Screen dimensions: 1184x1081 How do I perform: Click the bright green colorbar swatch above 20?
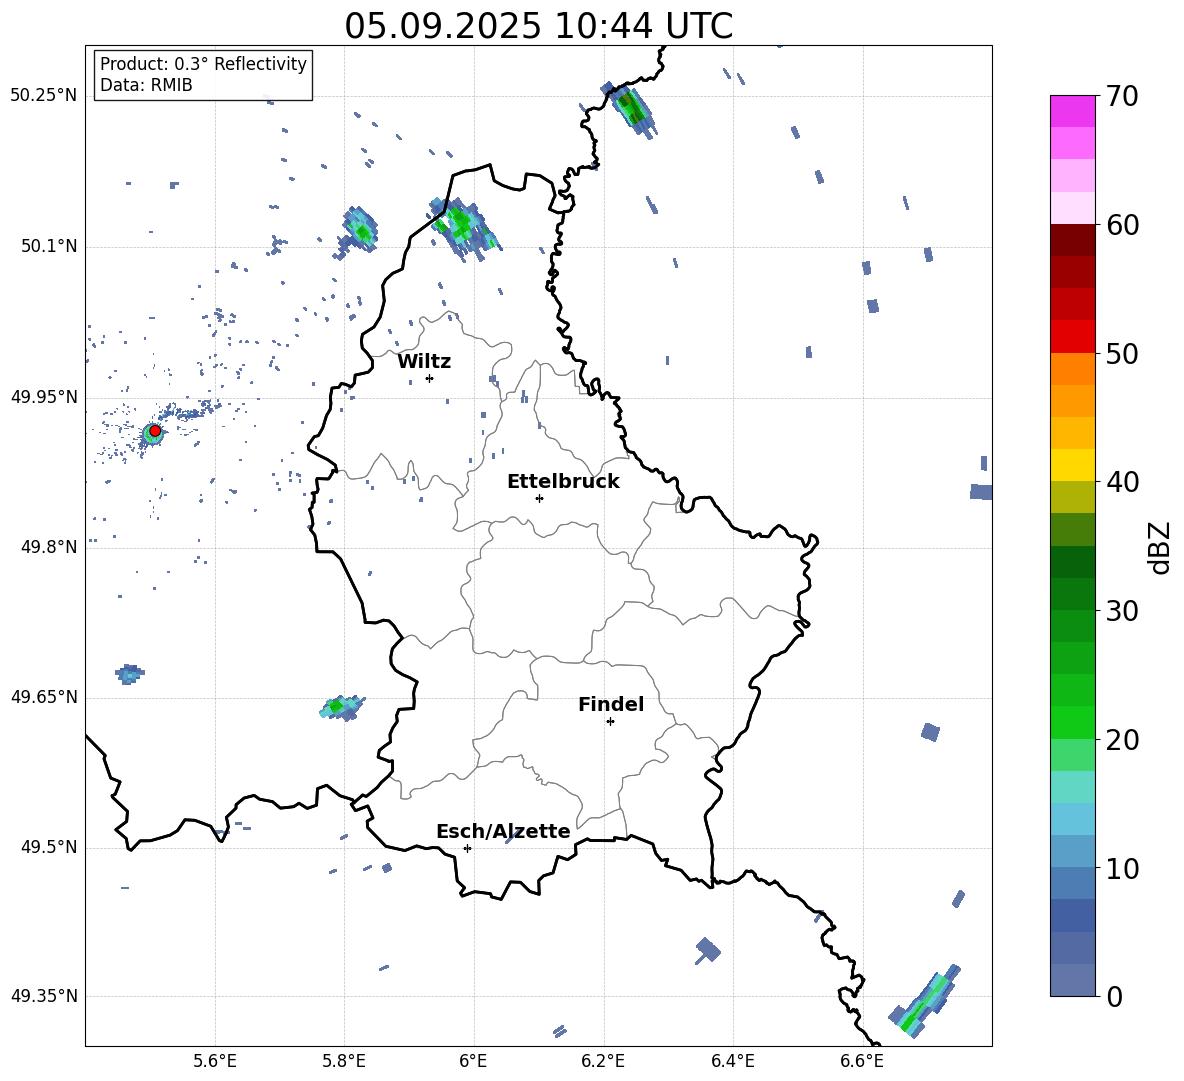tap(1073, 722)
